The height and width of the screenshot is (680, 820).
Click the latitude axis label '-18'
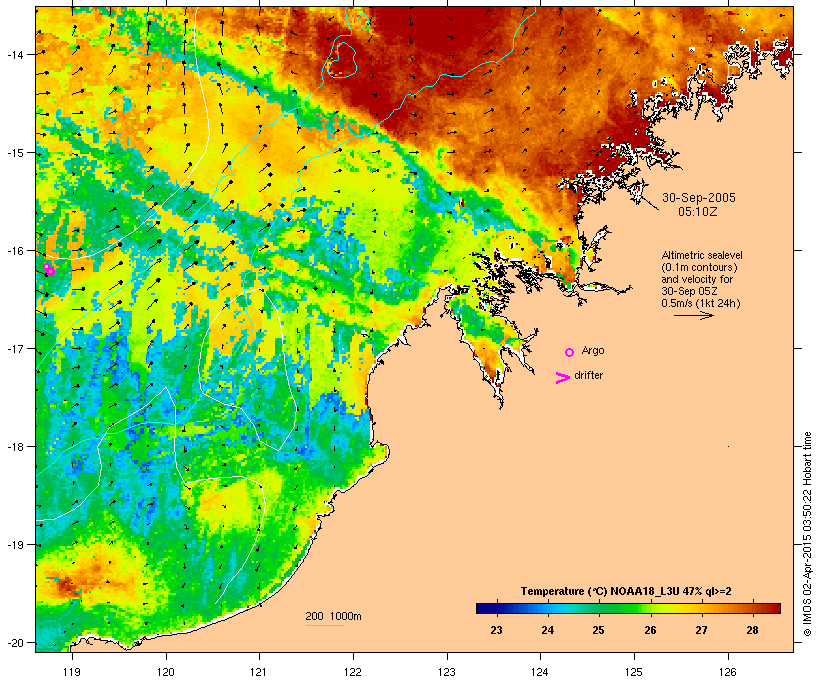(14, 447)
